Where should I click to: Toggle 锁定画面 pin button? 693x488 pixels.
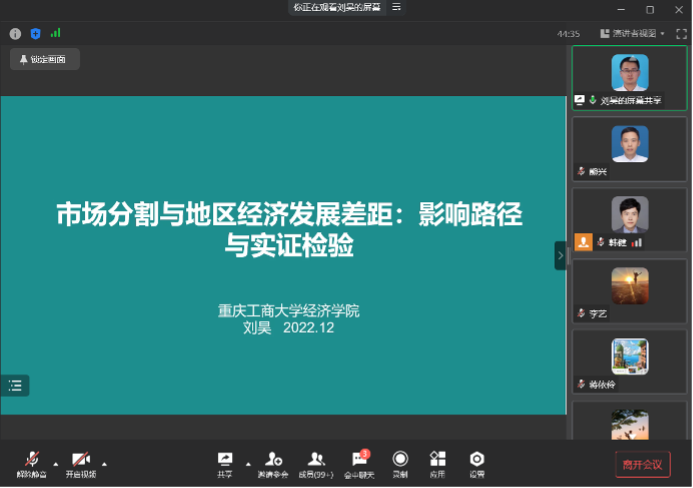[x=44, y=60]
